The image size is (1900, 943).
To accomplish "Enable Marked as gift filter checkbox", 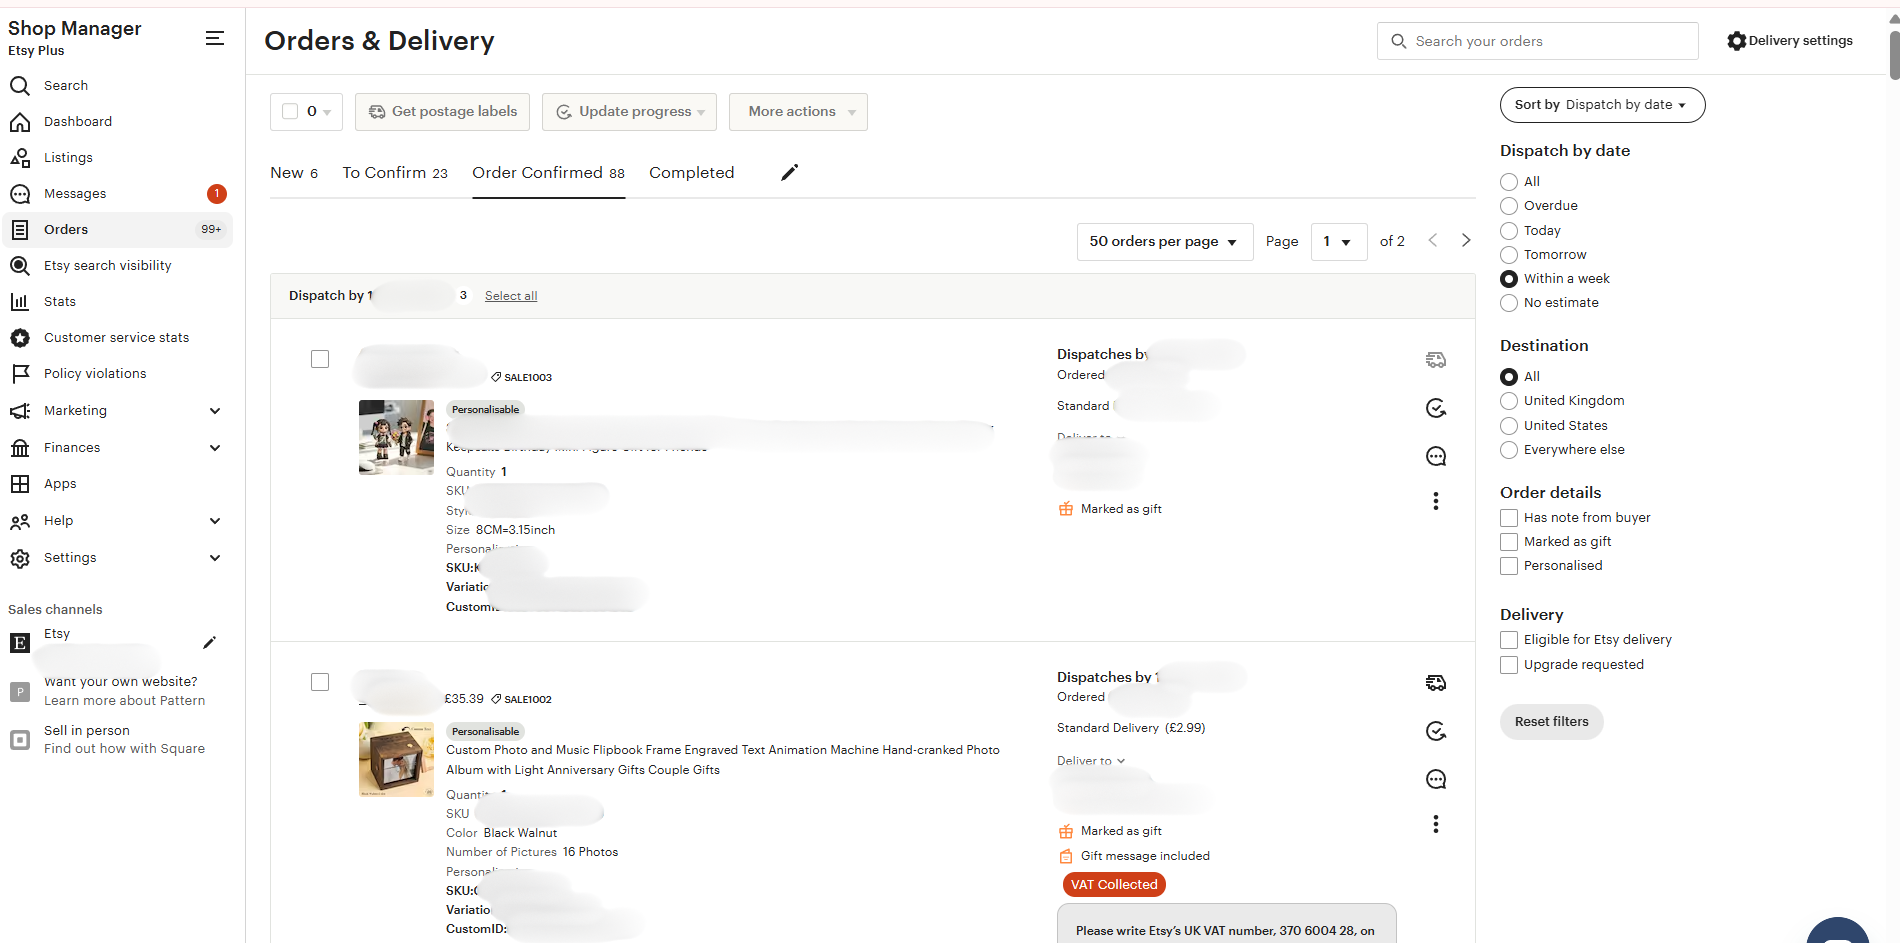I will [x=1509, y=542].
